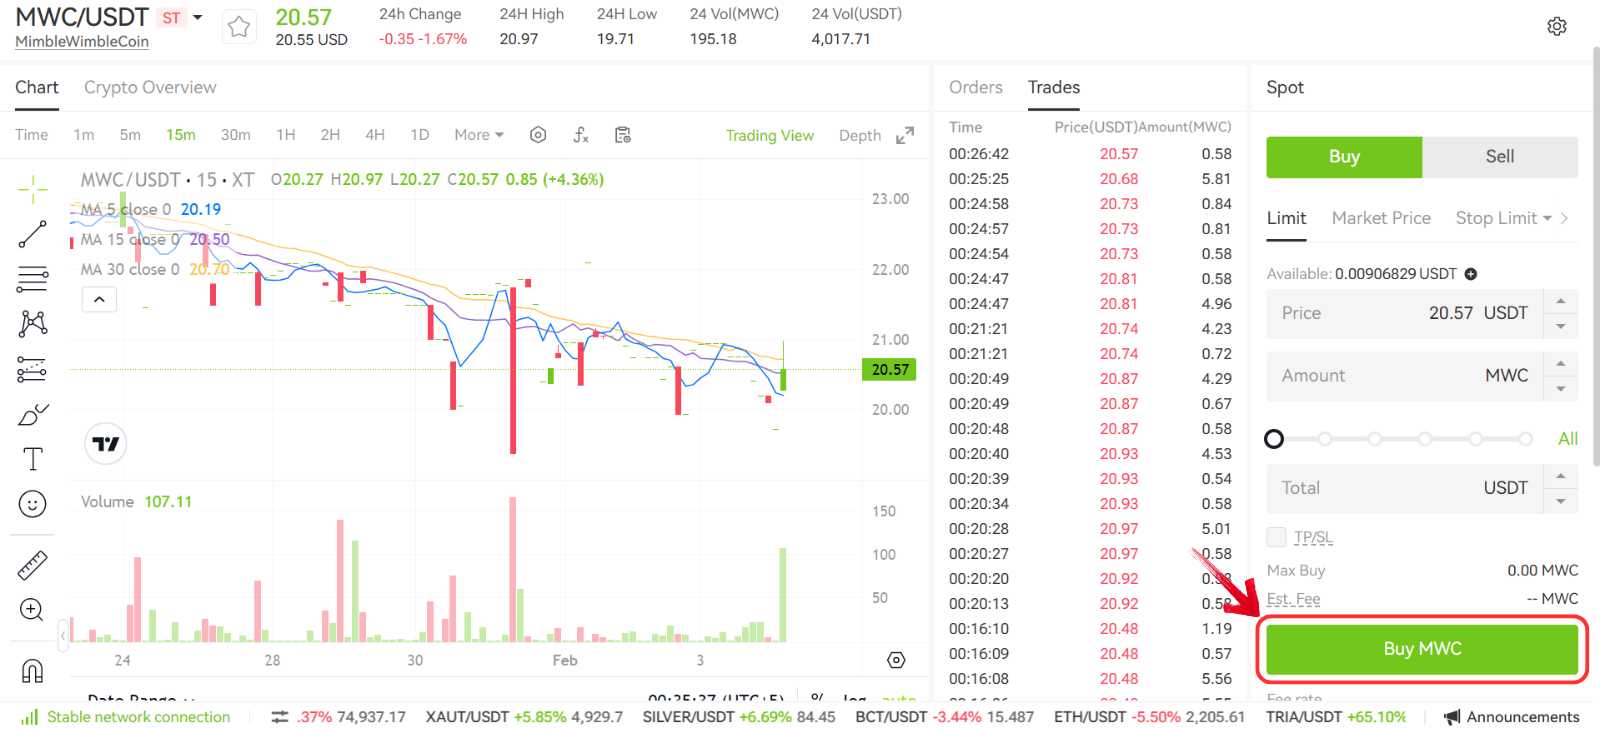Expand chart to fullscreen
The image size is (1600, 729).
point(905,135)
